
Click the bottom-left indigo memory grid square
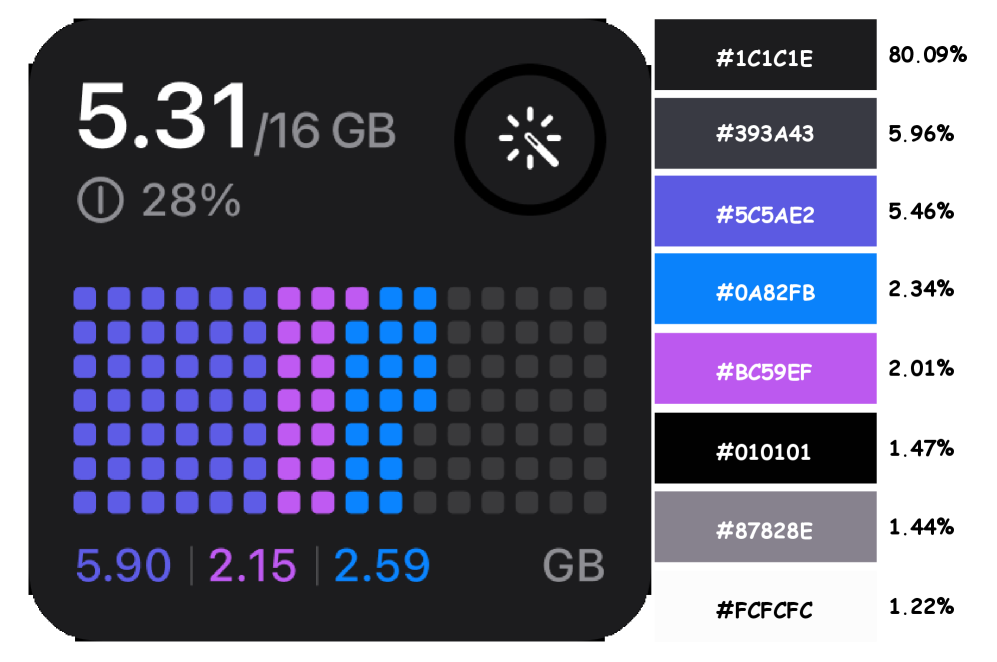click(85, 502)
